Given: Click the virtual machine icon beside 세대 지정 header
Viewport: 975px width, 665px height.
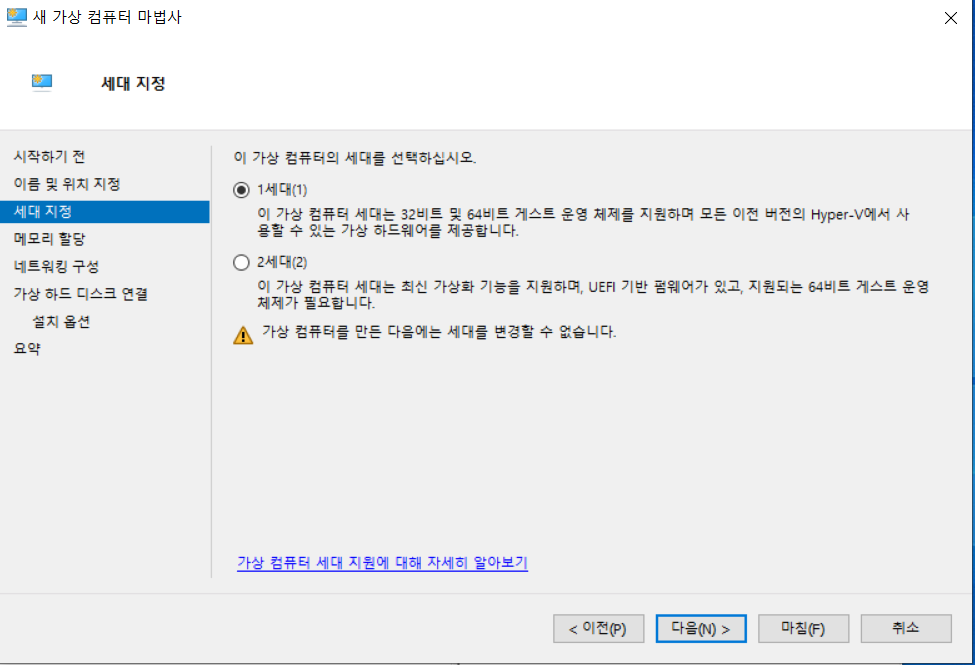Looking at the screenshot, I should pos(42,83).
